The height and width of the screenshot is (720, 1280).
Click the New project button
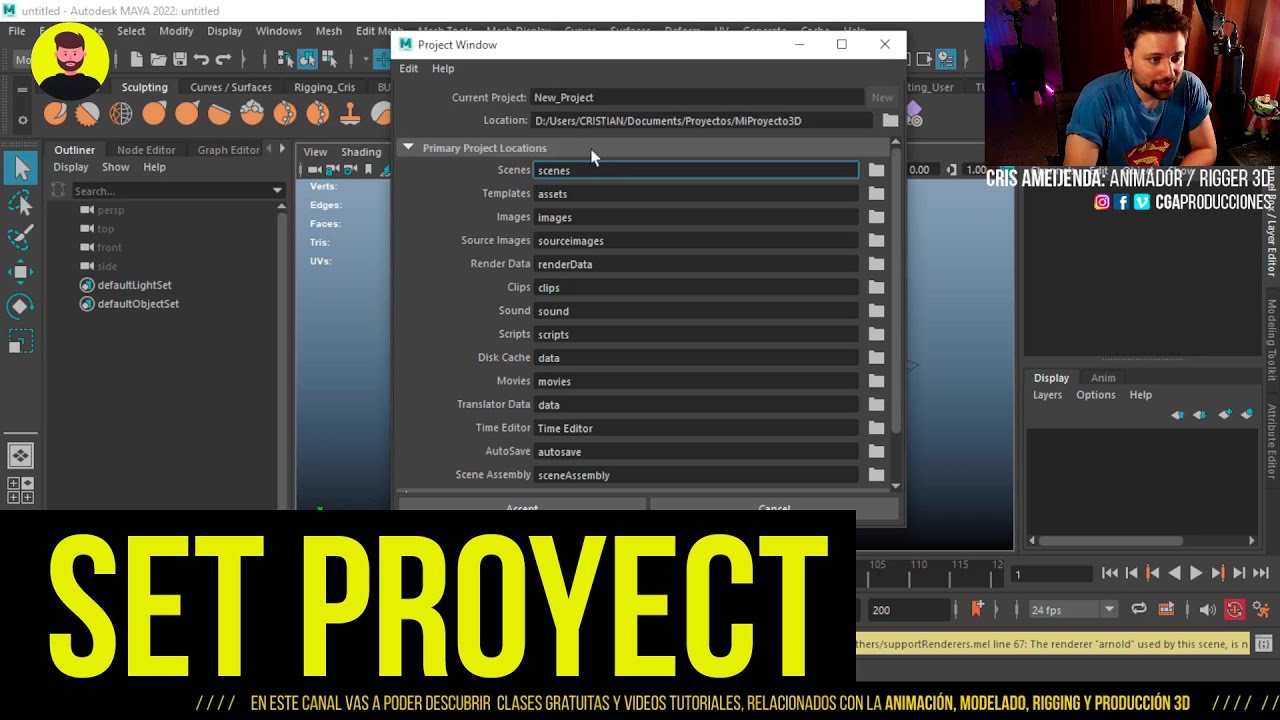click(x=882, y=97)
